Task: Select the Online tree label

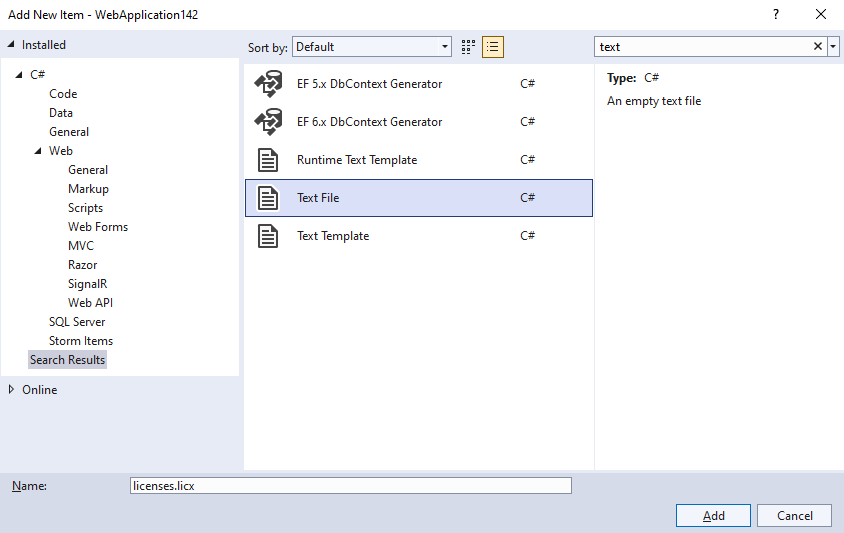Action: 39,389
